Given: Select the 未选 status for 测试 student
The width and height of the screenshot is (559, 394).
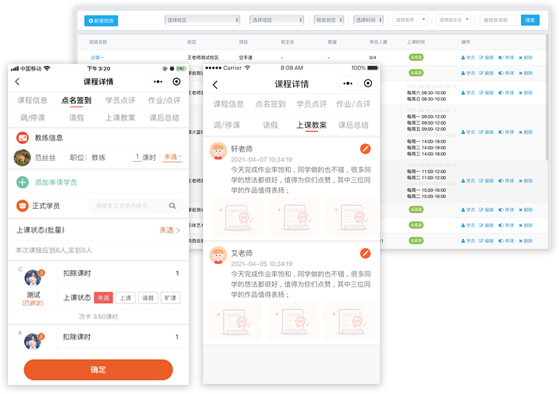Looking at the screenshot, I should click(x=103, y=298).
